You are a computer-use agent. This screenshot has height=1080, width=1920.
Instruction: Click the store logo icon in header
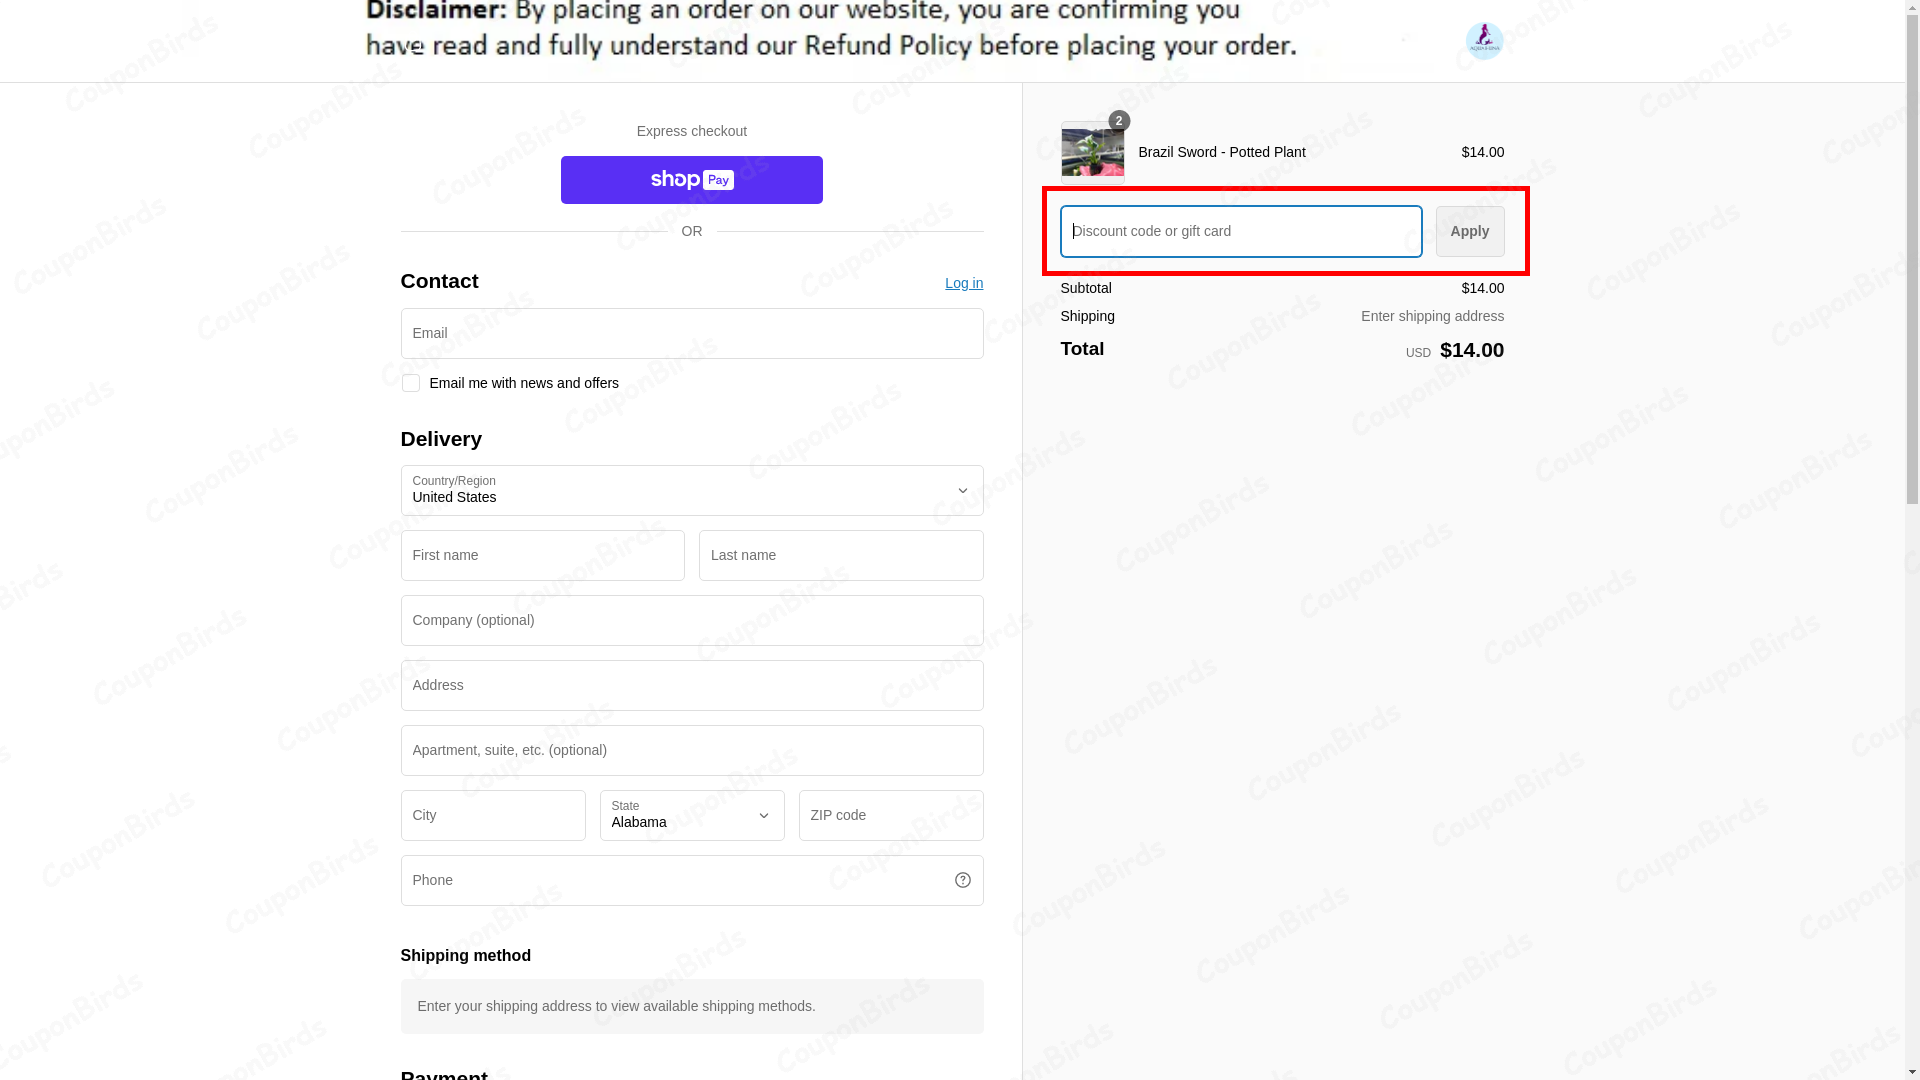(x=1484, y=41)
